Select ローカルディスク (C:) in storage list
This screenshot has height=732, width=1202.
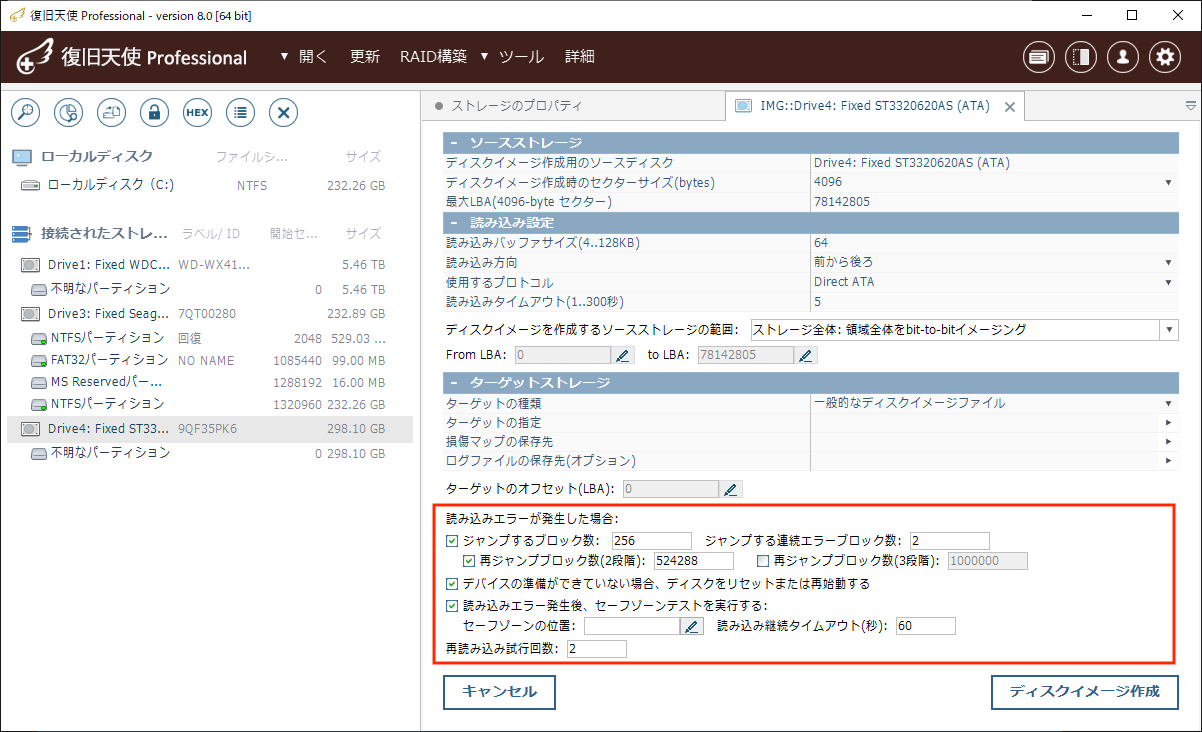[210, 185]
